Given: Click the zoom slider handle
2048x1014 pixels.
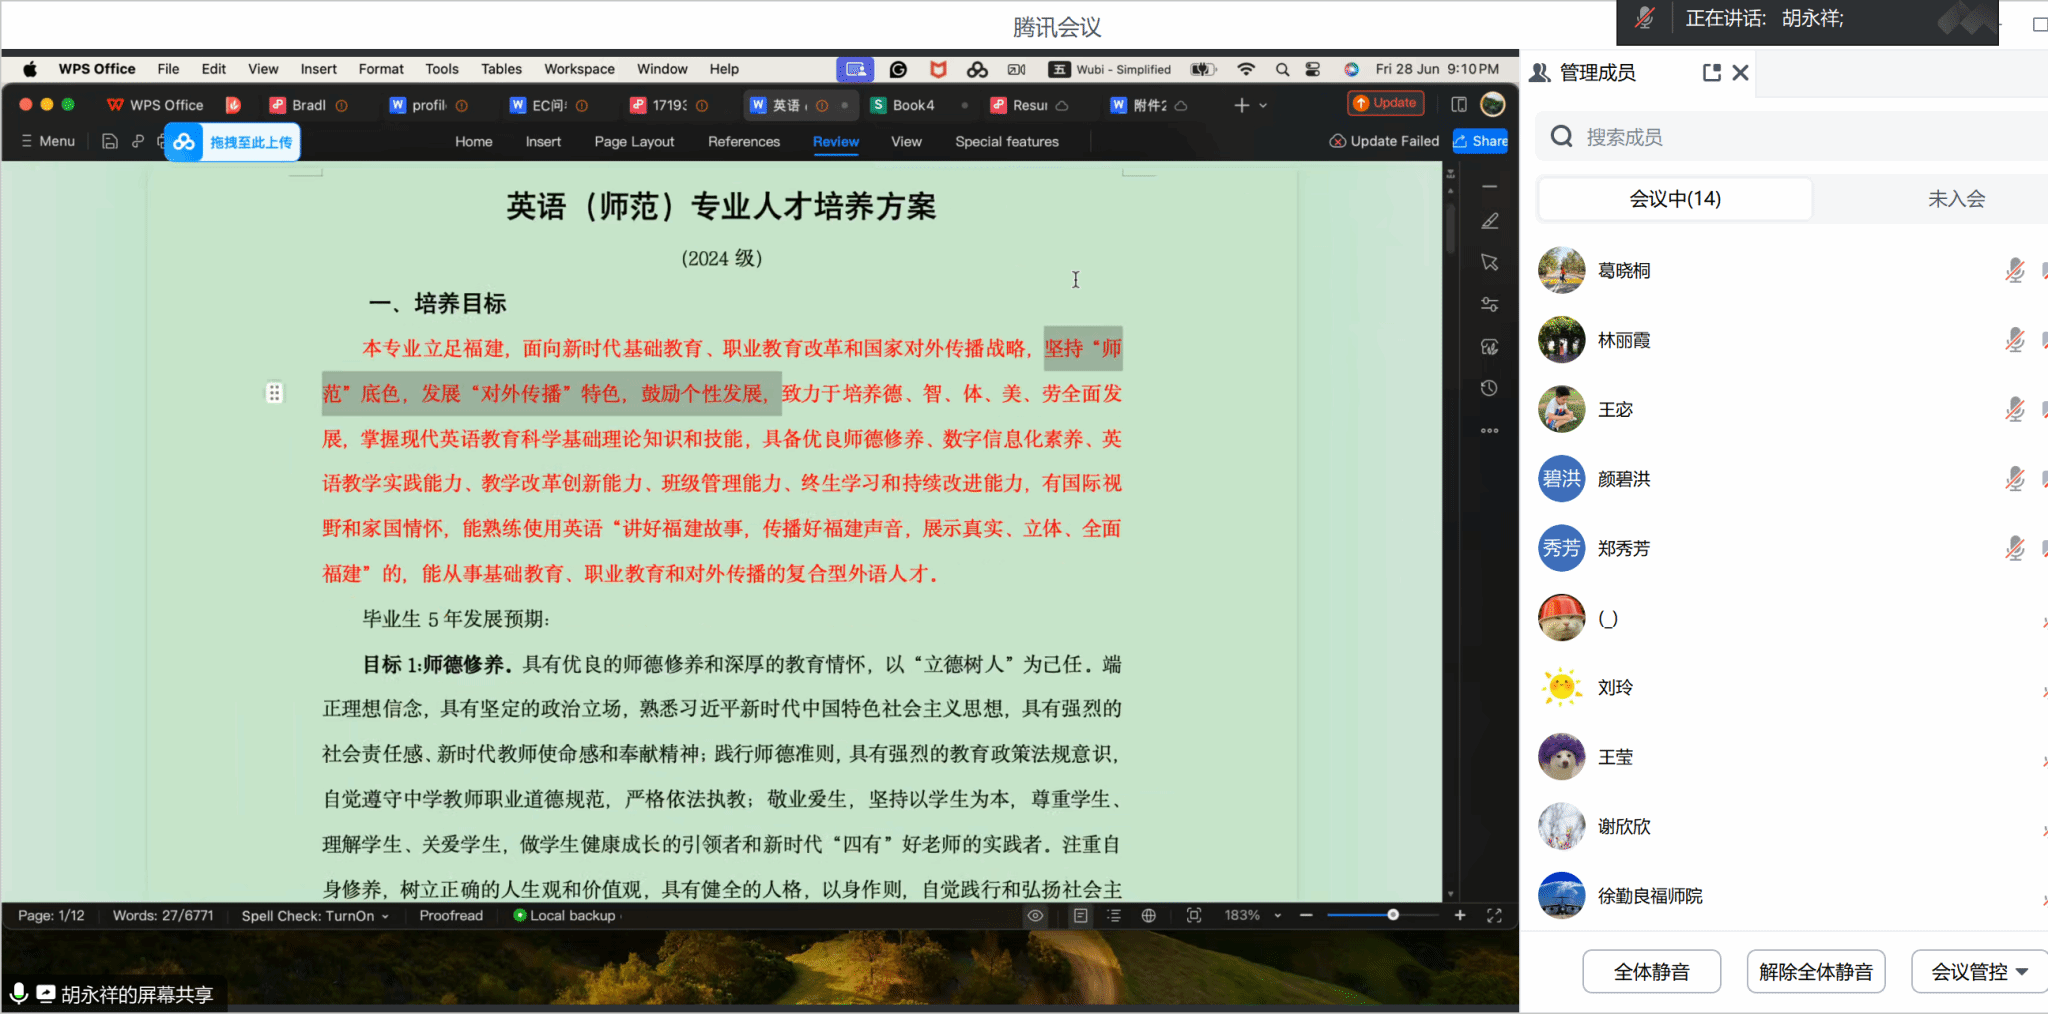Looking at the screenshot, I should [x=1393, y=916].
